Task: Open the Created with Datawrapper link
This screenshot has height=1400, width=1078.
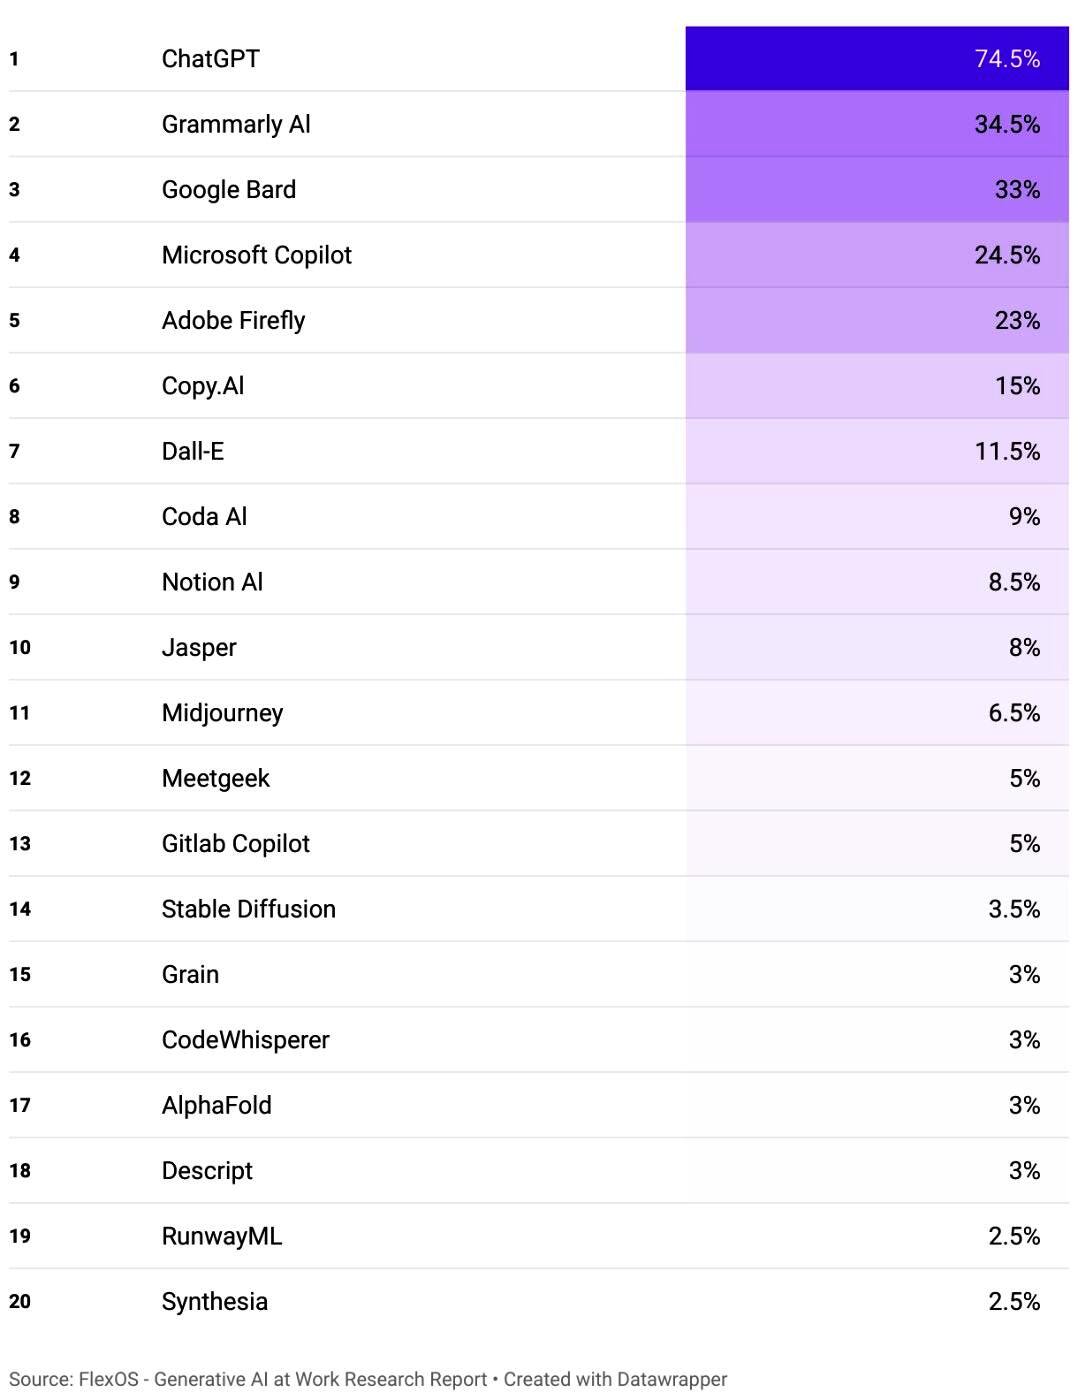Action: 615,1379
